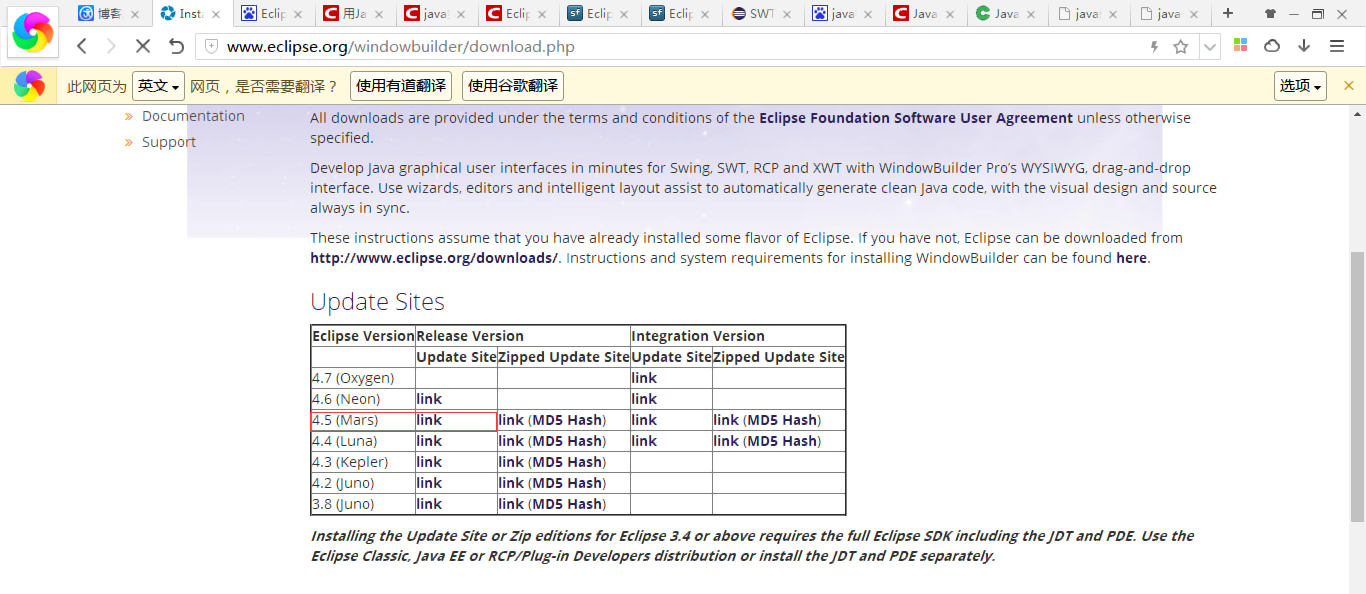1366x594 pixels.
Task: Close the translation prompt bar
Action: (1348, 86)
